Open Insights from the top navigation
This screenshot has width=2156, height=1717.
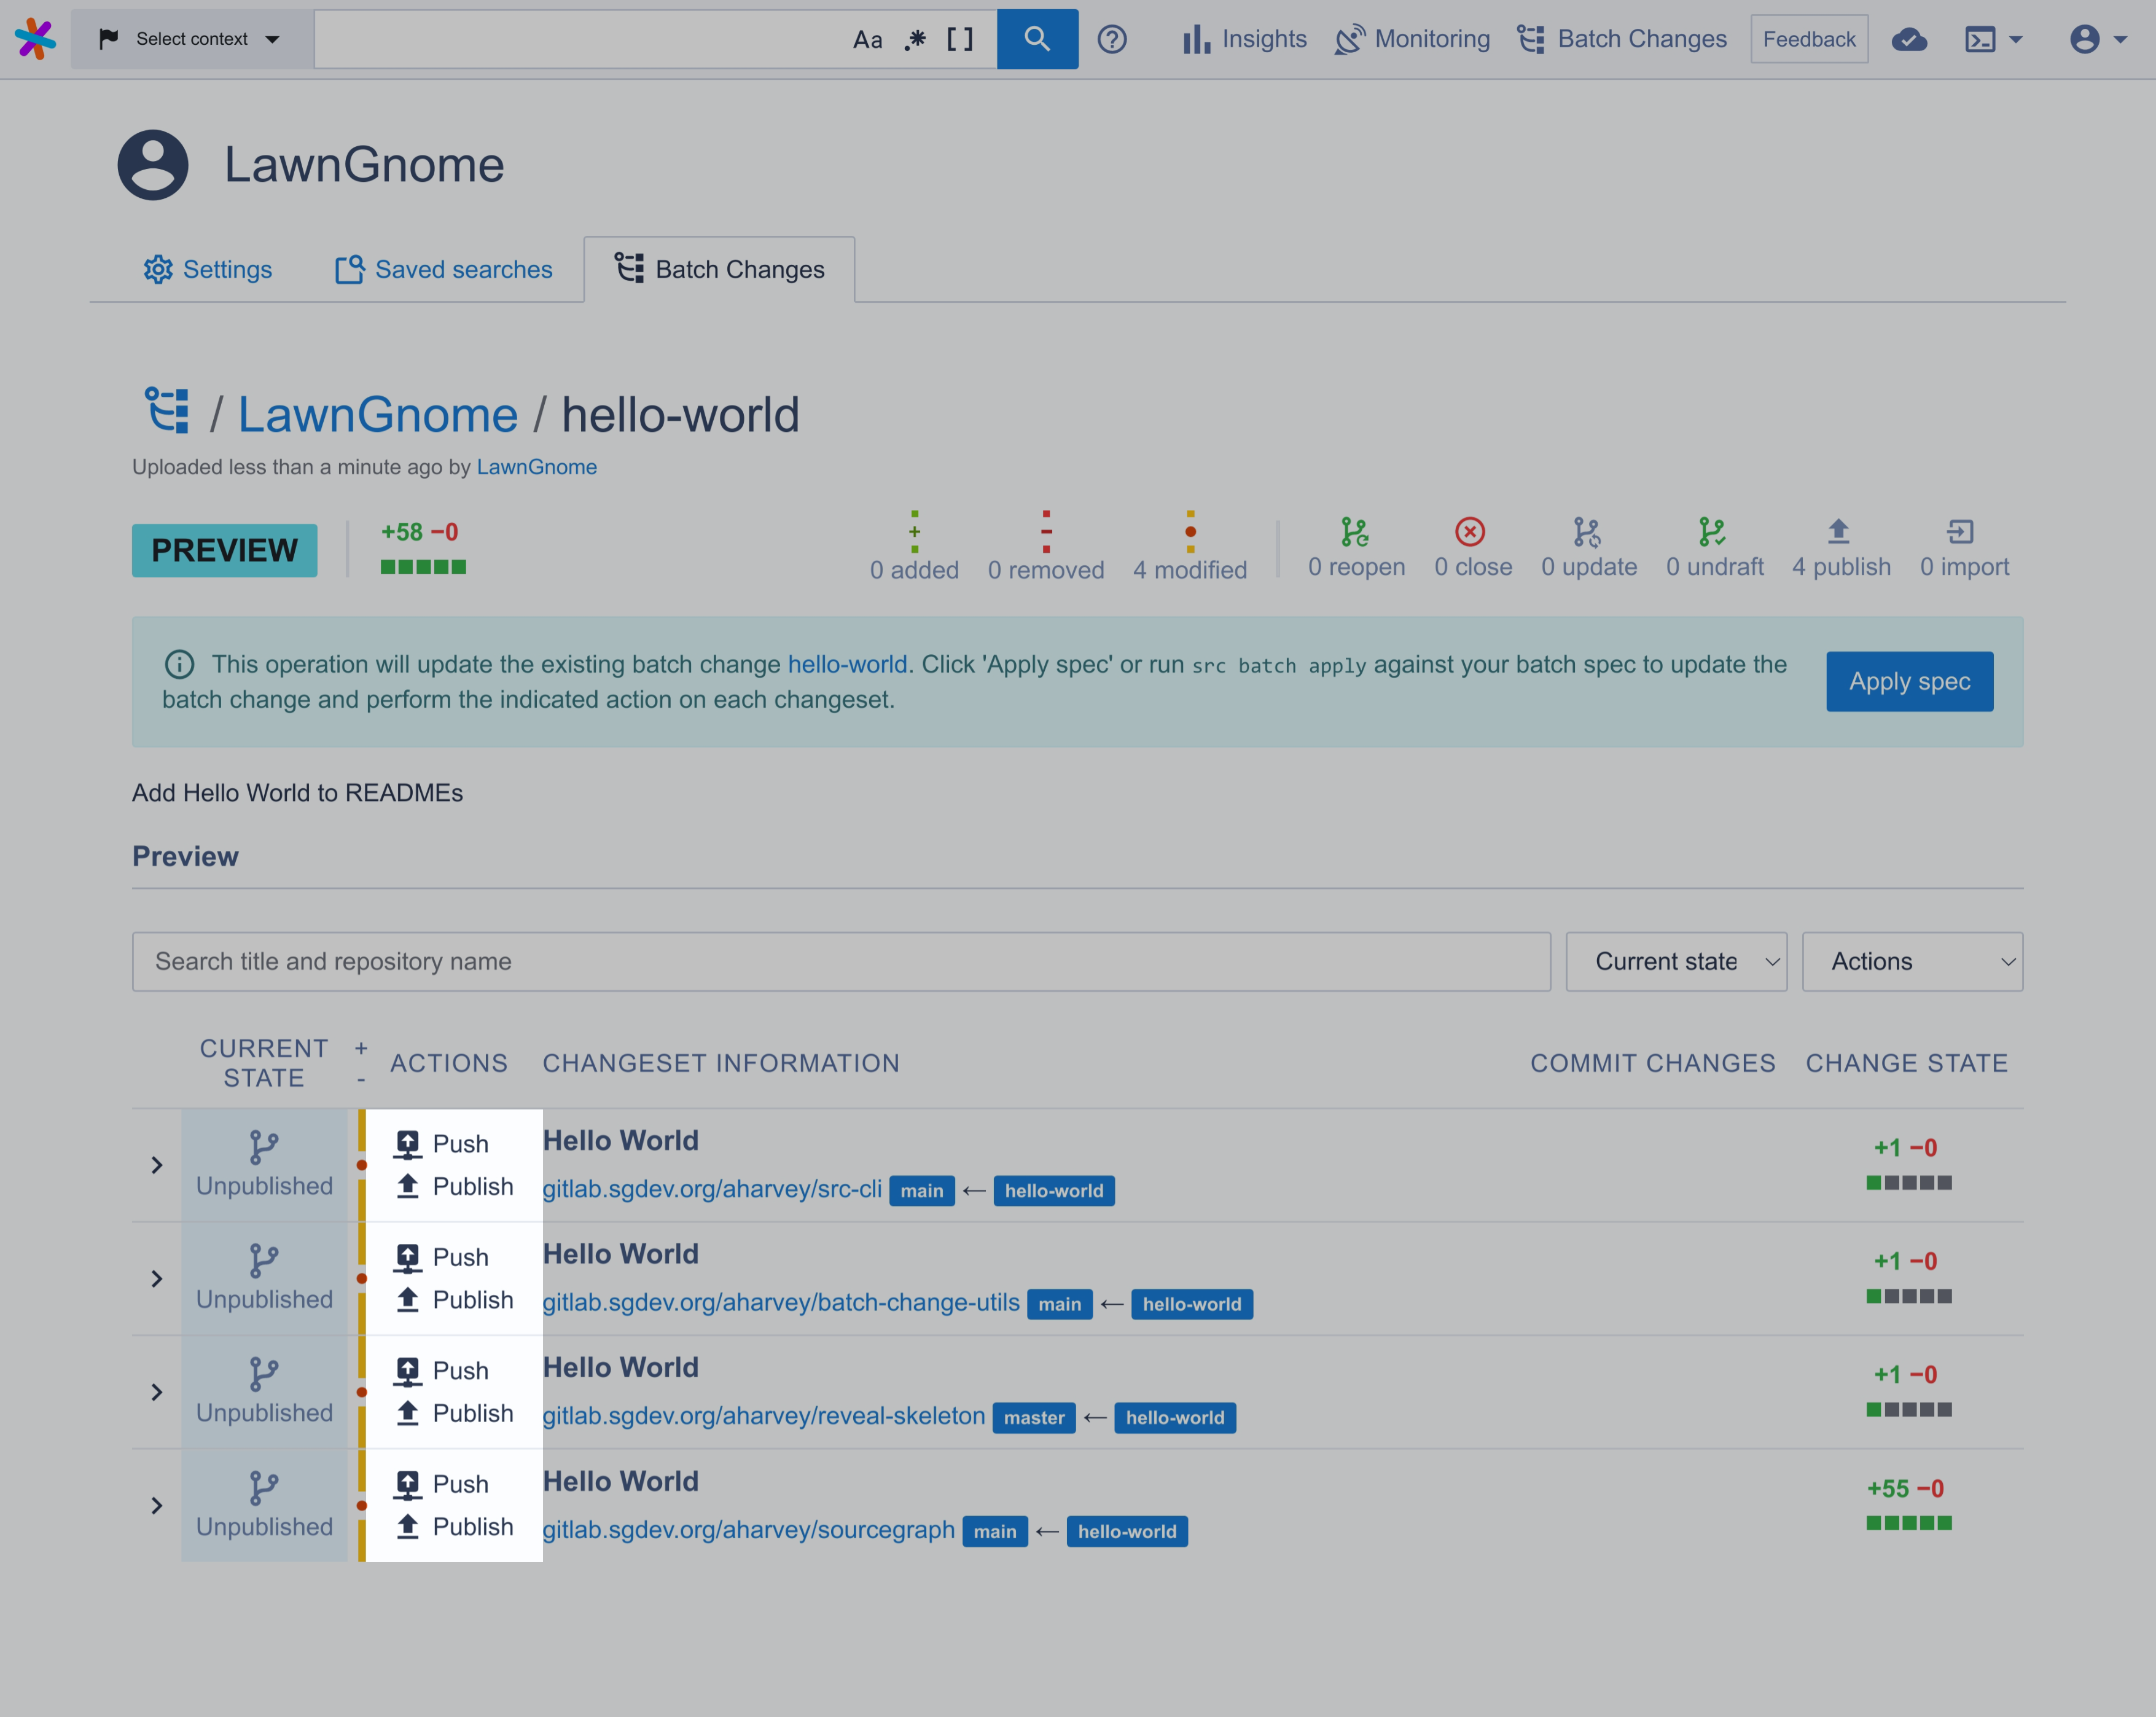tap(1244, 39)
